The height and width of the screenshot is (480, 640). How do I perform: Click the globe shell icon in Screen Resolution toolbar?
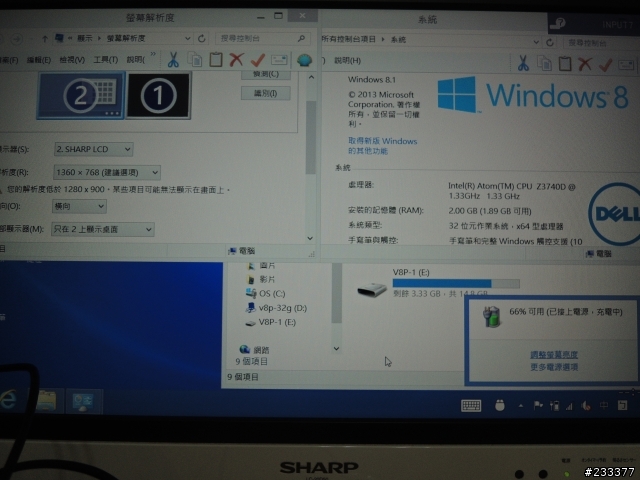(304, 60)
